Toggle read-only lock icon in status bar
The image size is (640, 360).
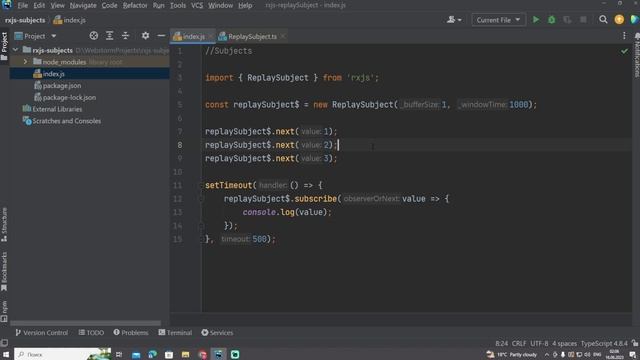635,343
